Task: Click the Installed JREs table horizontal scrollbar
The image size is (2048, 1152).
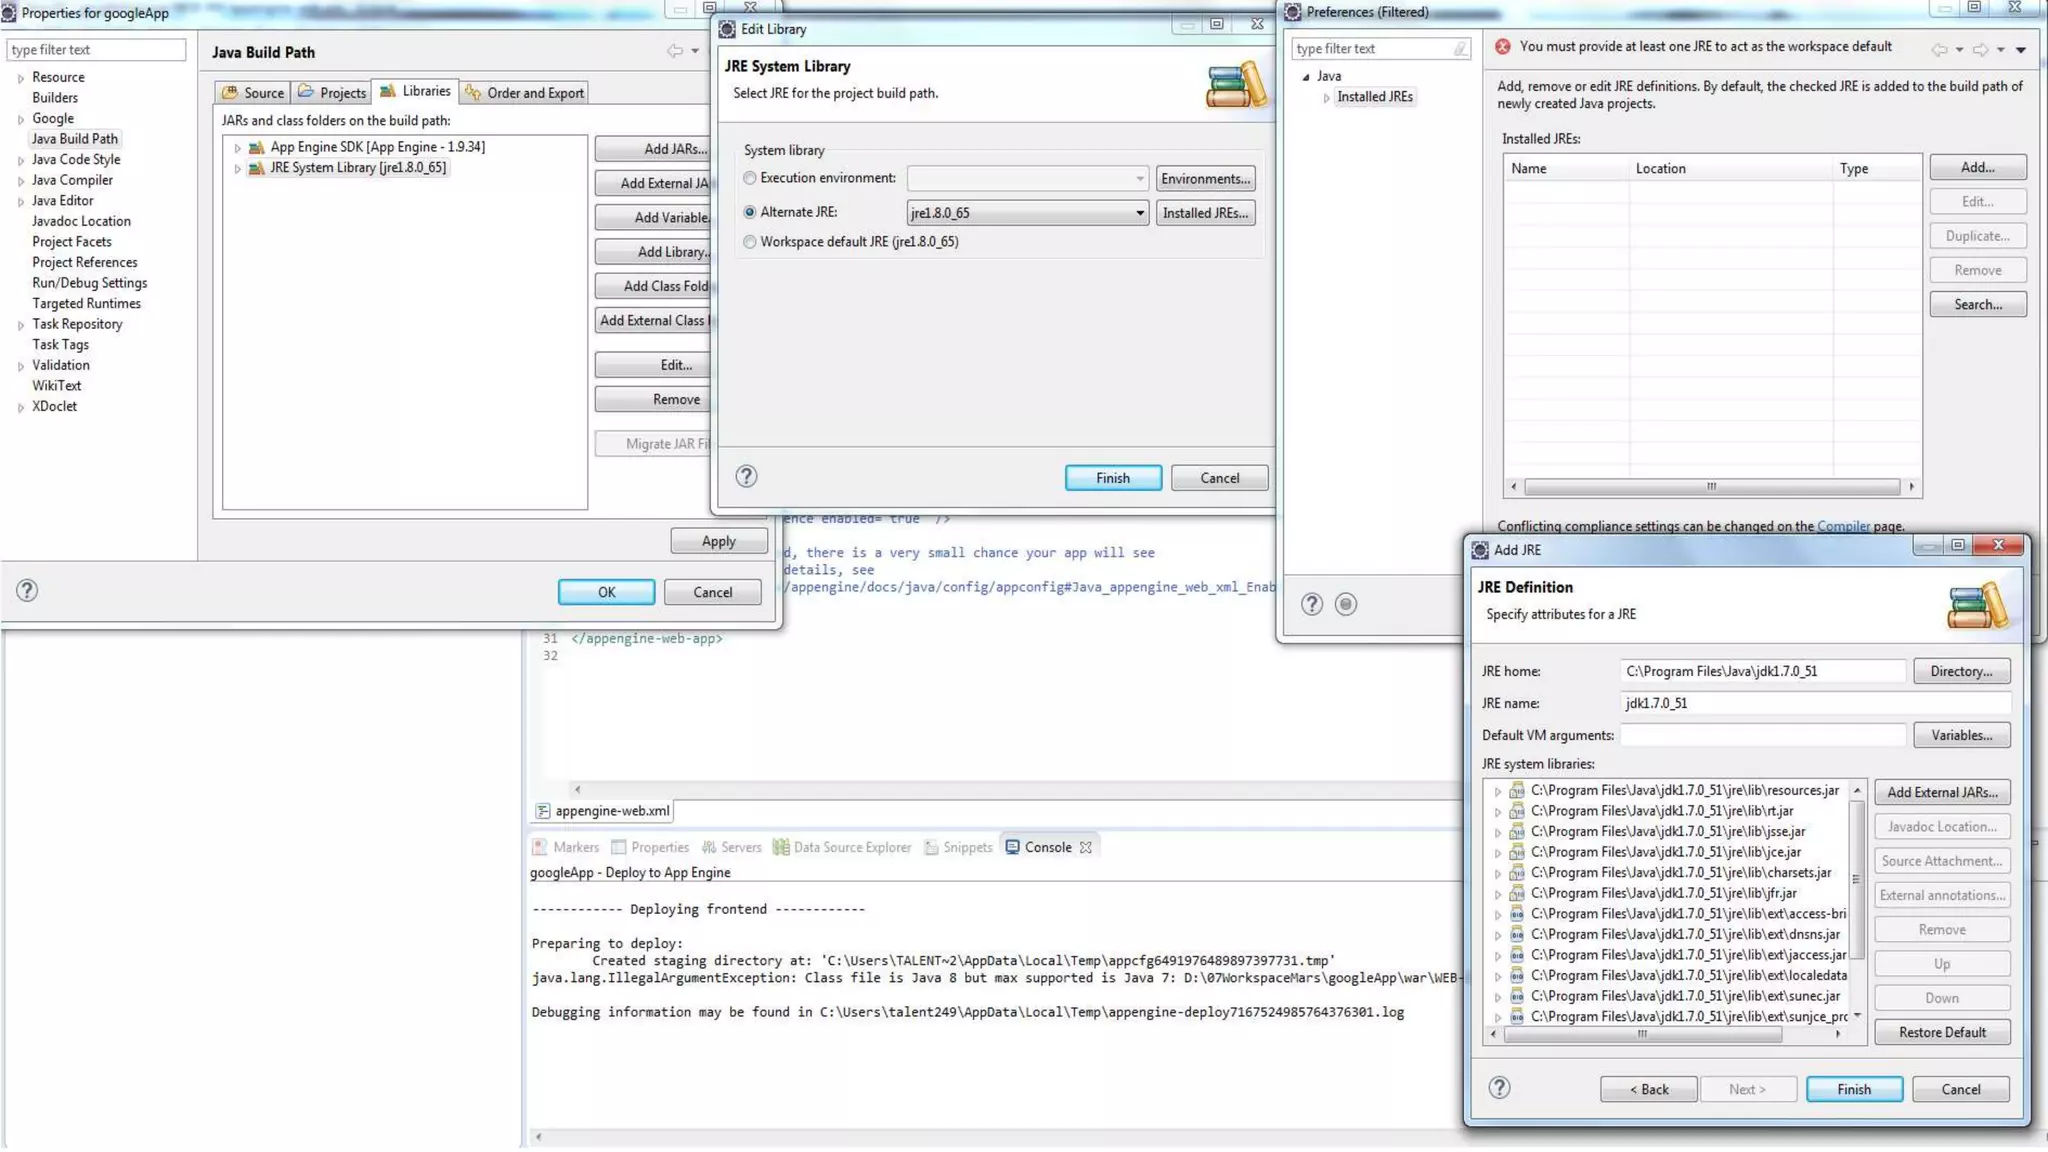Action: coord(1710,487)
